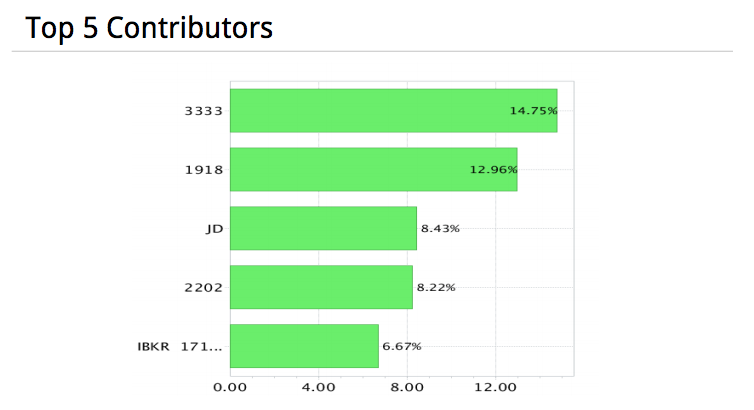The image size is (754, 410).
Task: Click the JD contributor bar
Action: pyautogui.click(x=322, y=228)
